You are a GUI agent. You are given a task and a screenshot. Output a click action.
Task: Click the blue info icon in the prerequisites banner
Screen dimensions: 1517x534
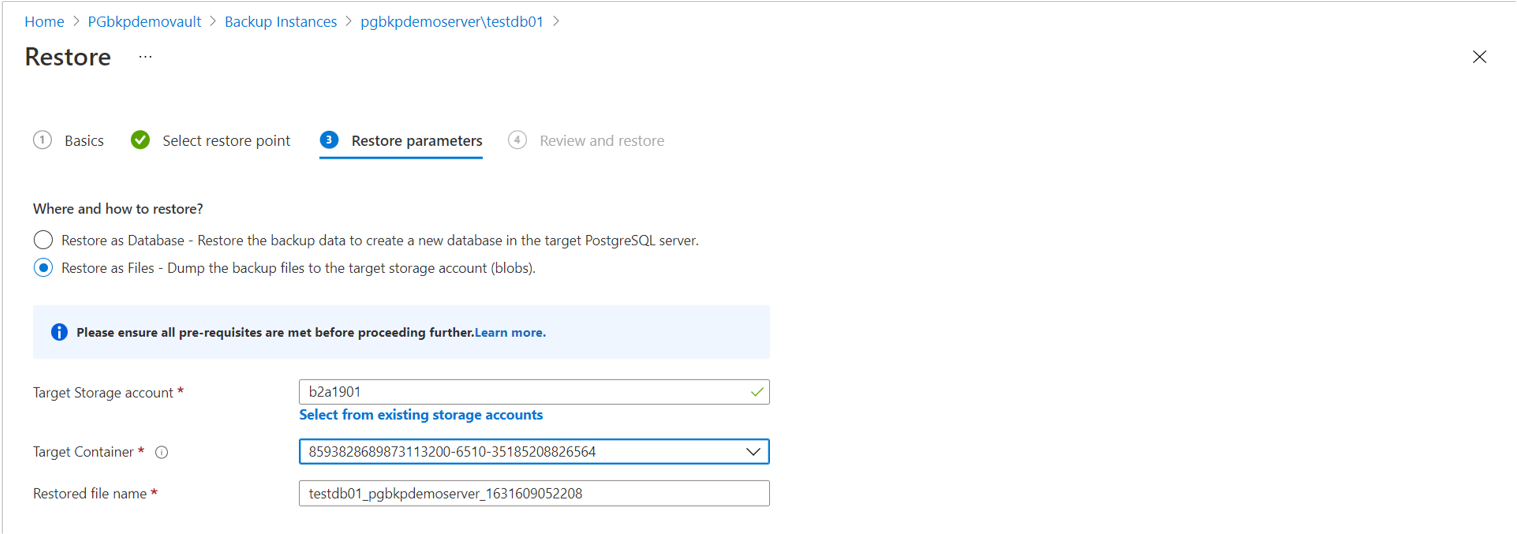(x=59, y=332)
